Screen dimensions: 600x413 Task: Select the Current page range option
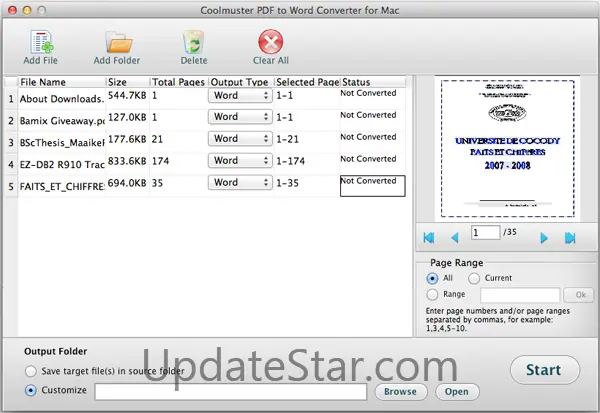[474, 278]
